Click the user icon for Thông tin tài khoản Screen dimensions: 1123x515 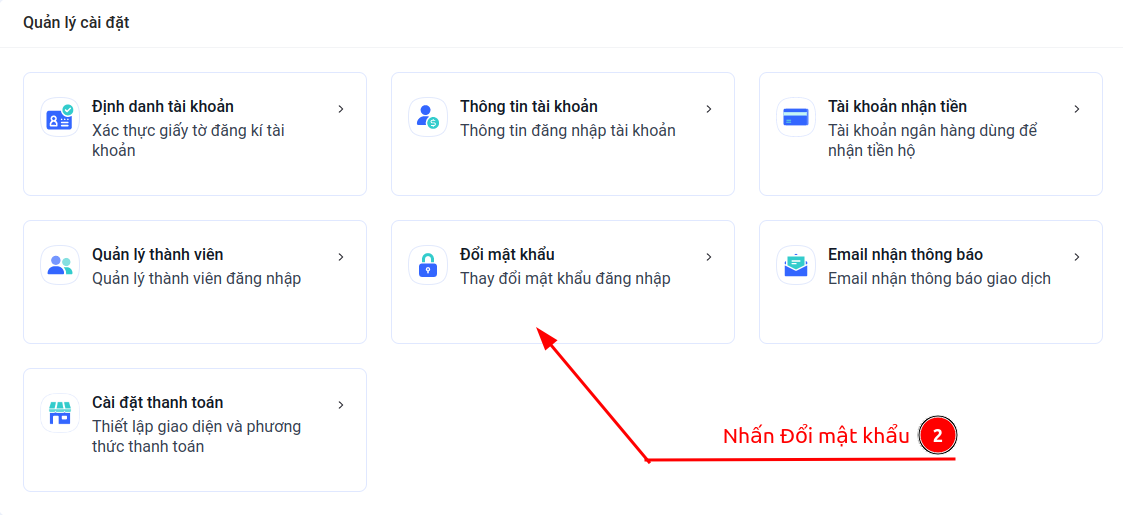tap(428, 117)
